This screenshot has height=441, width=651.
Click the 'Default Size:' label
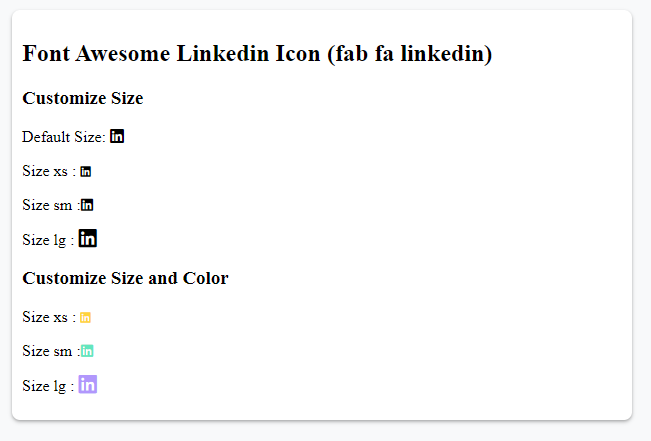pos(63,137)
